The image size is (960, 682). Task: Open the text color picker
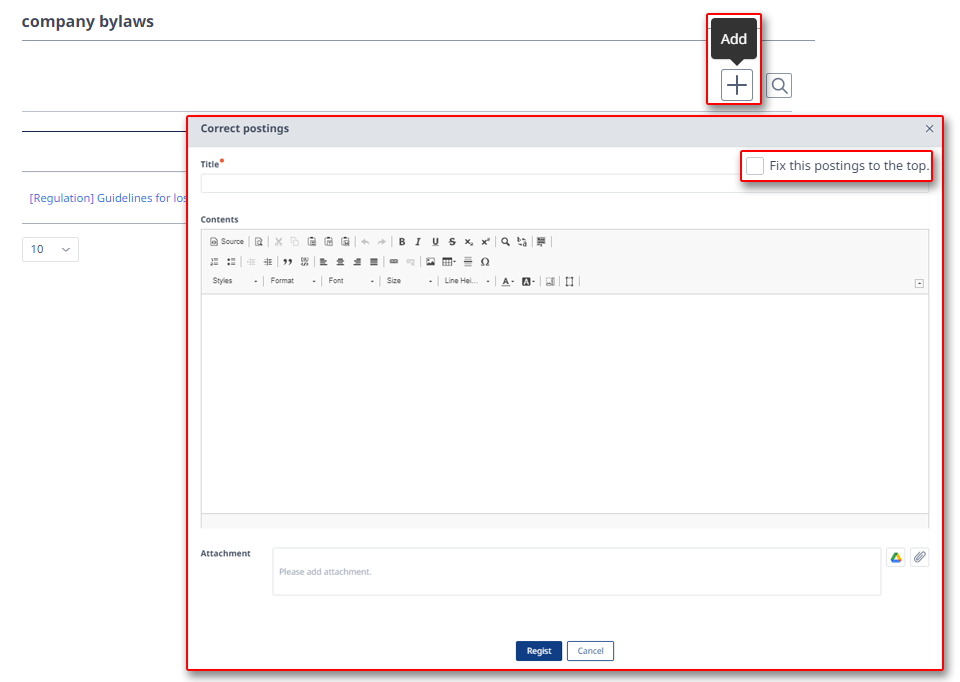point(508,282)
